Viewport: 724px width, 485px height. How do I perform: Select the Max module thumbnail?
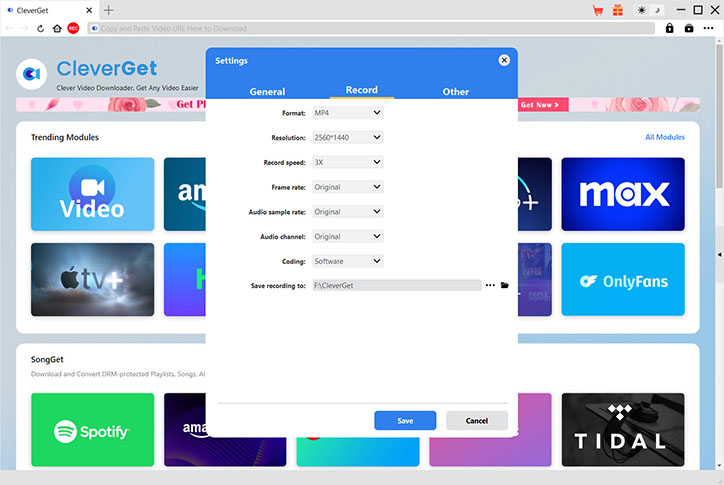[x=623, y=194]
